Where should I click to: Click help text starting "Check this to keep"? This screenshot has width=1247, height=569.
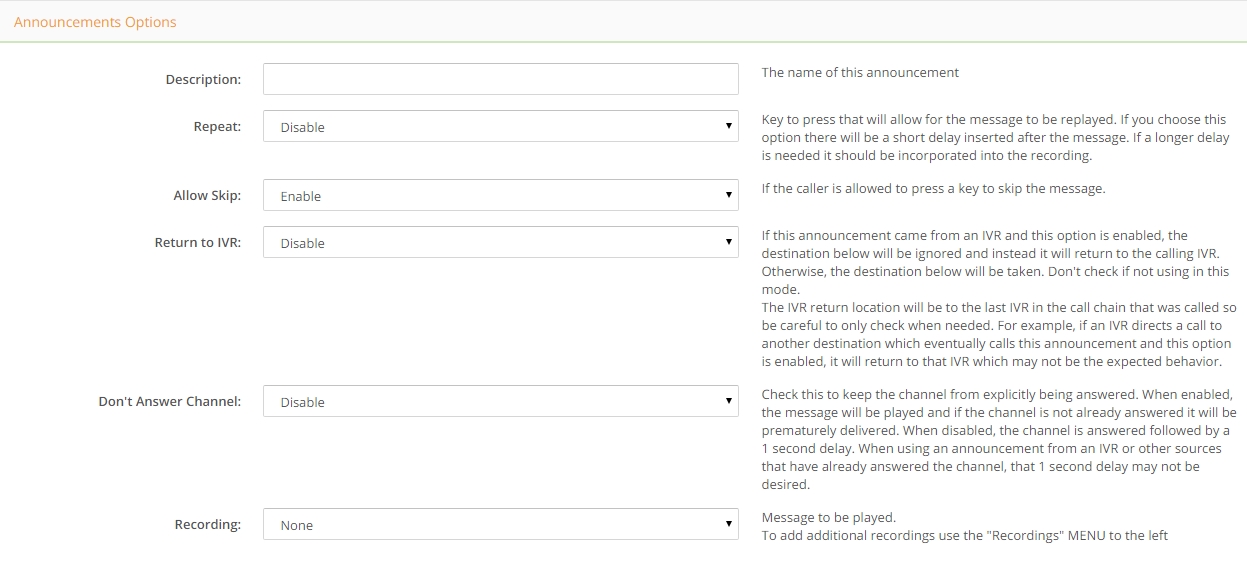click(999, 439)
